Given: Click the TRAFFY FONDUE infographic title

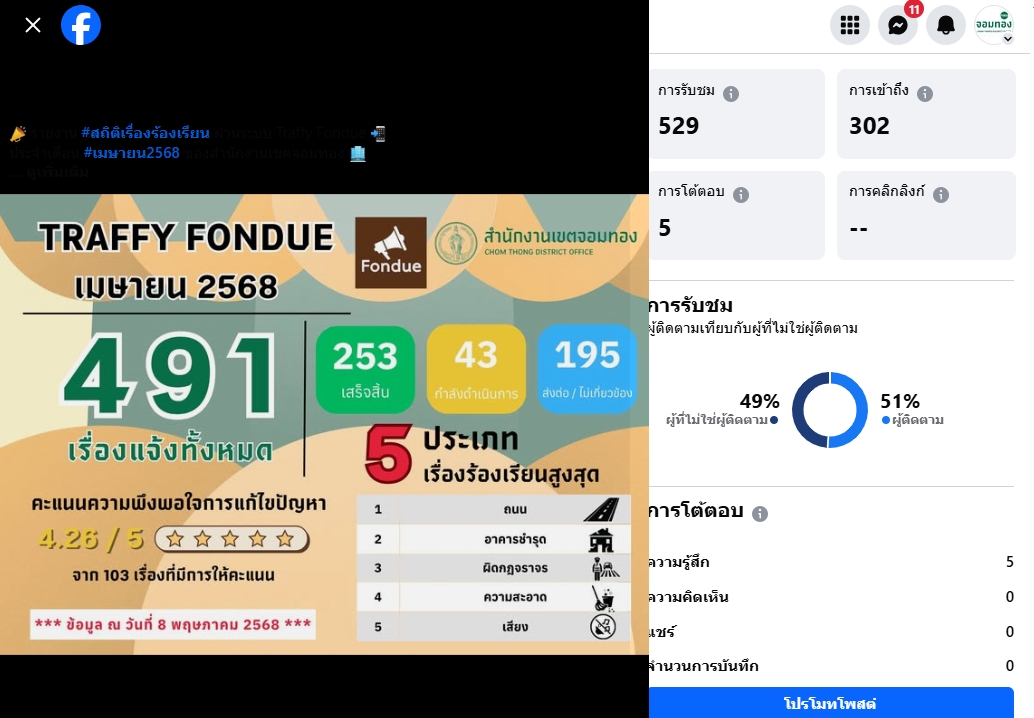Looking at the screenshot, I should pyautogui.click(x=186, y=237).
